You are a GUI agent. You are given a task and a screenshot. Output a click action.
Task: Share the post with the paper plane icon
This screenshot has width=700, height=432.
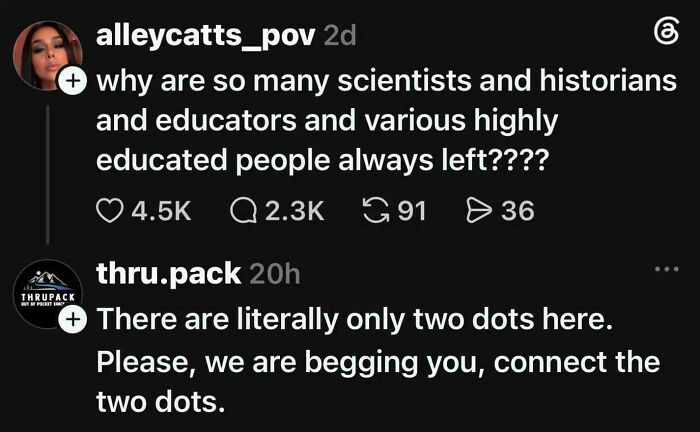(479, 211)
